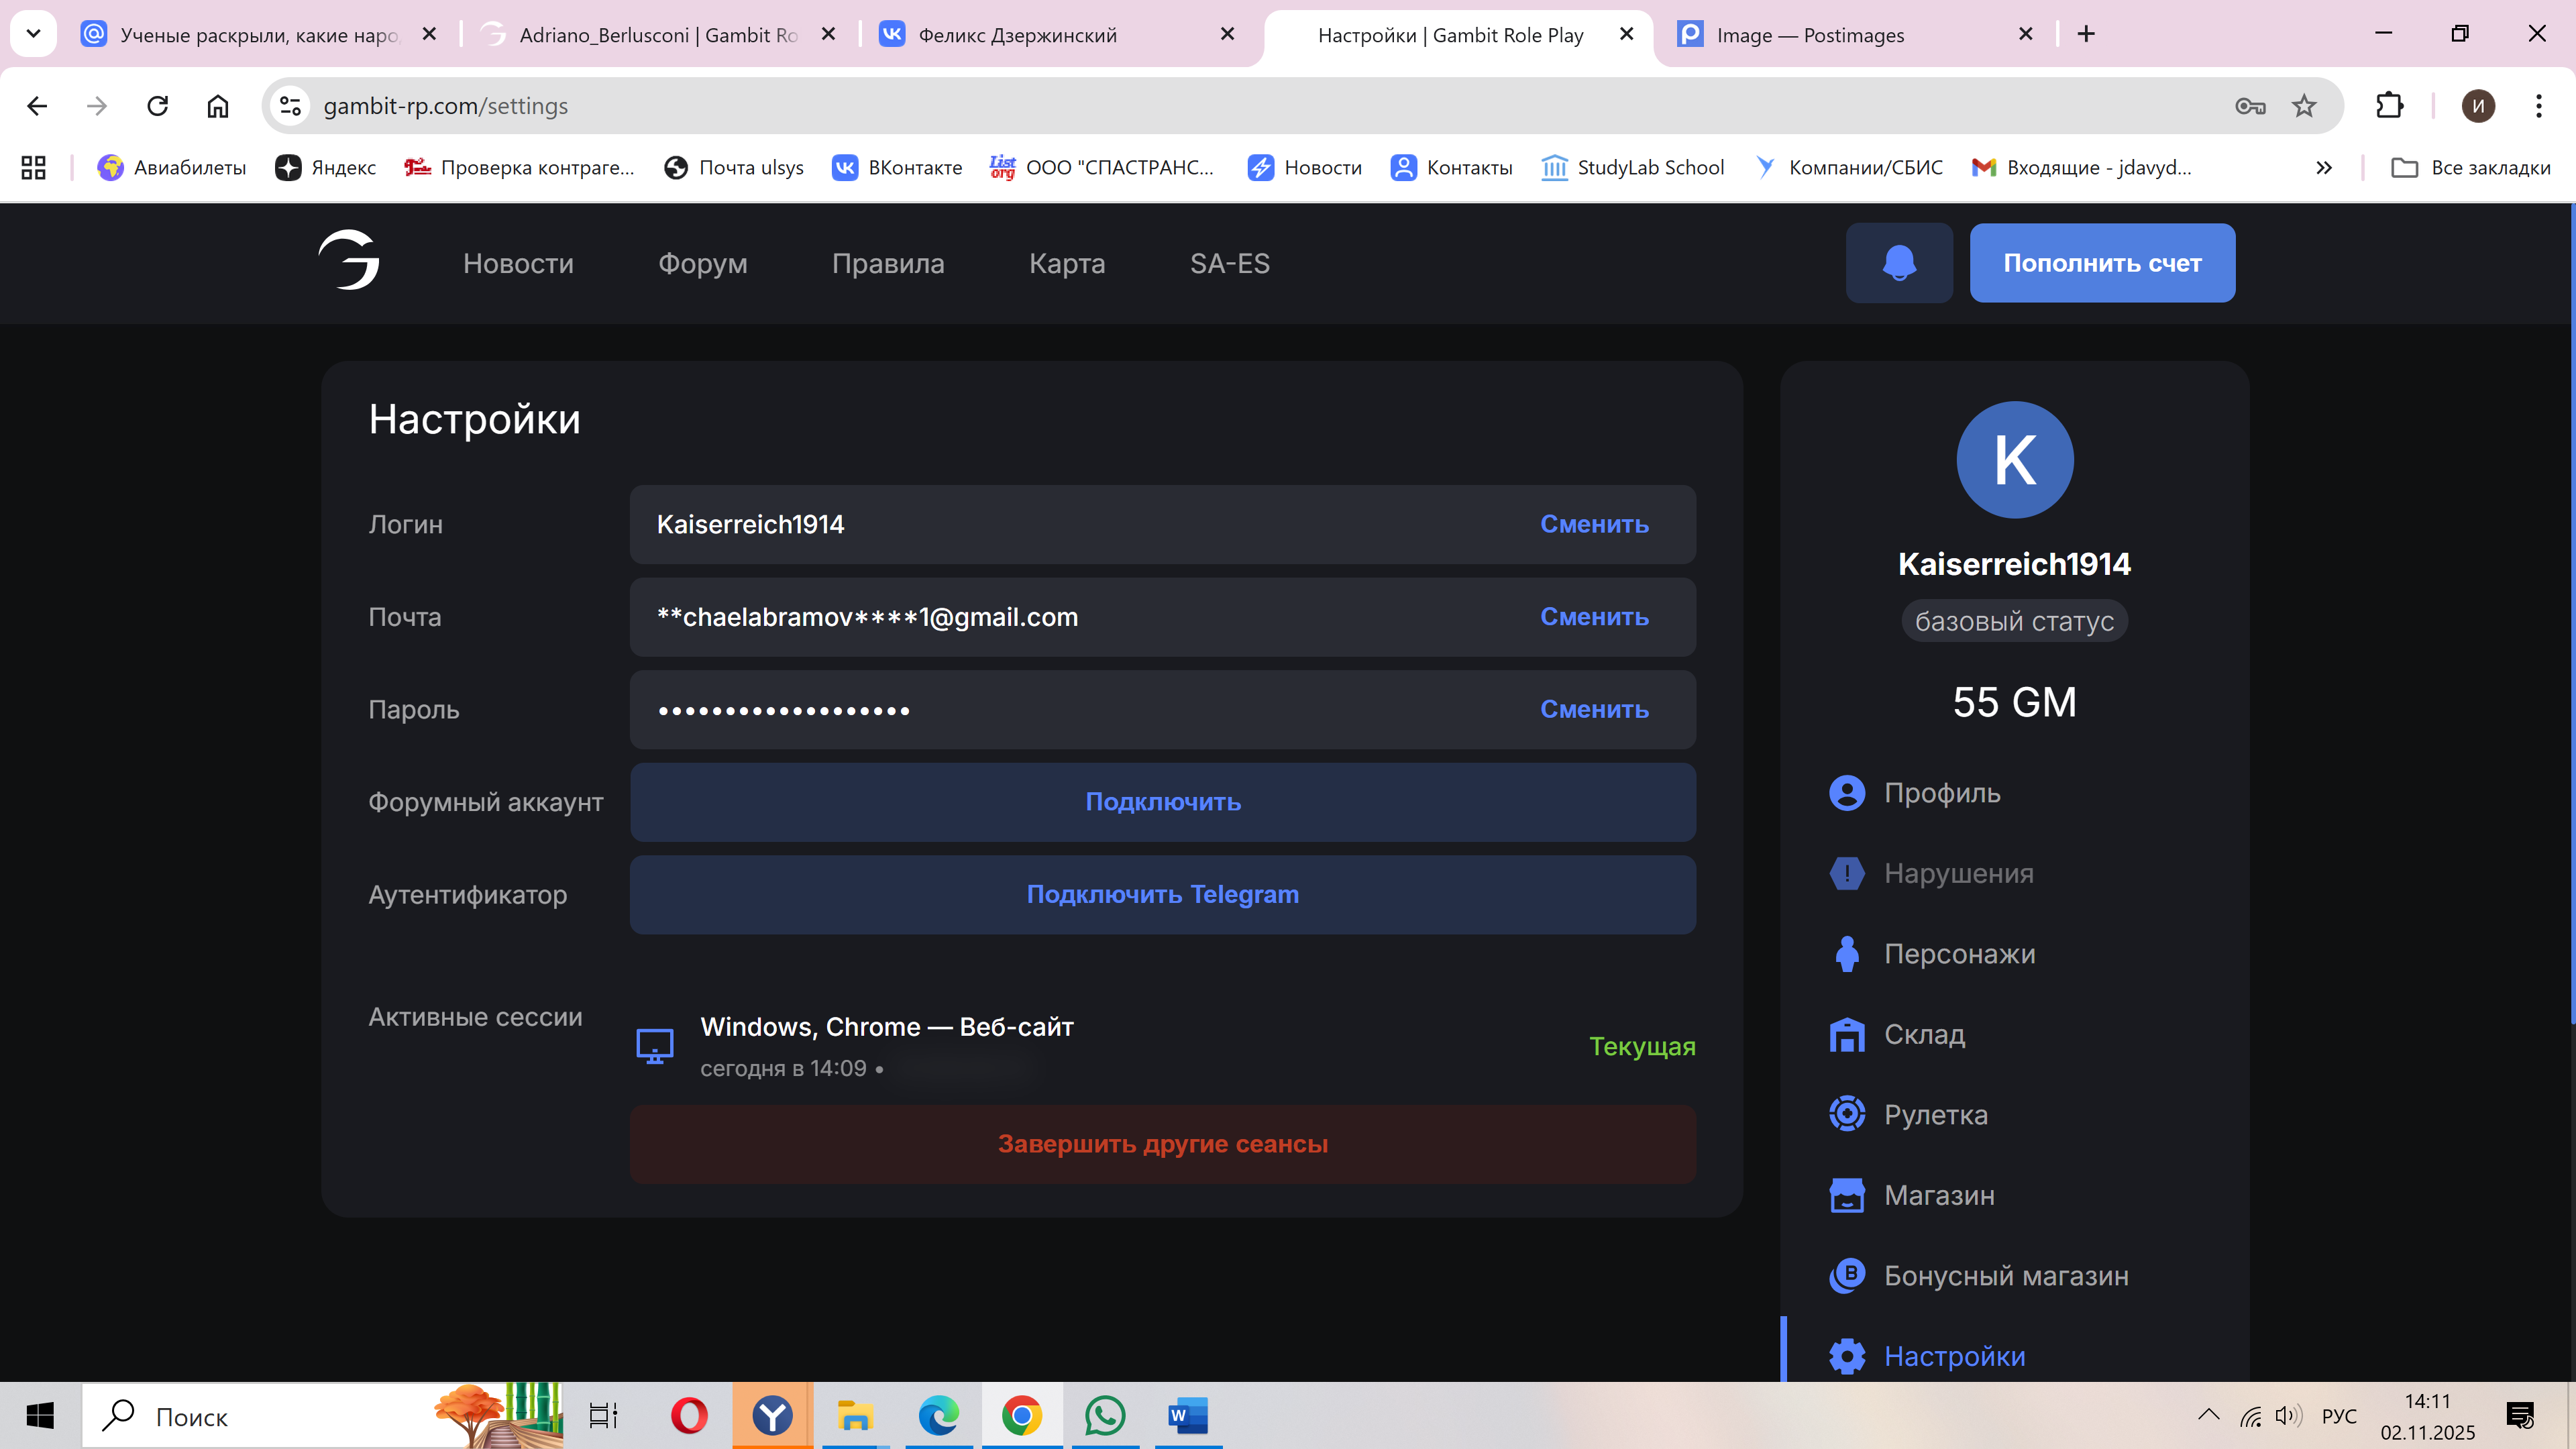Go to Форум in the navigation menu

[702, 263]
